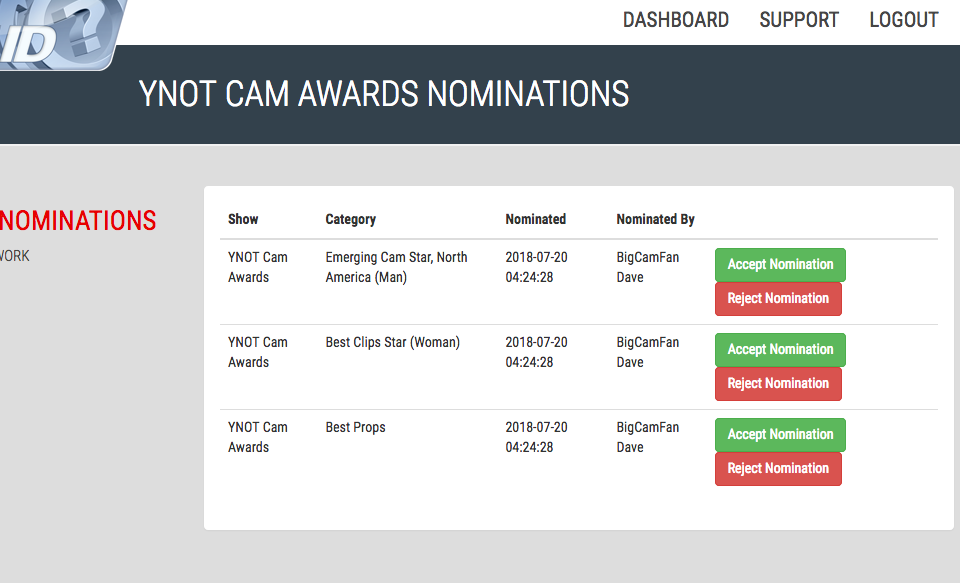Click LOGOUT to sign out
Viewport: 960px width, 583px height.
click(903, 20)
